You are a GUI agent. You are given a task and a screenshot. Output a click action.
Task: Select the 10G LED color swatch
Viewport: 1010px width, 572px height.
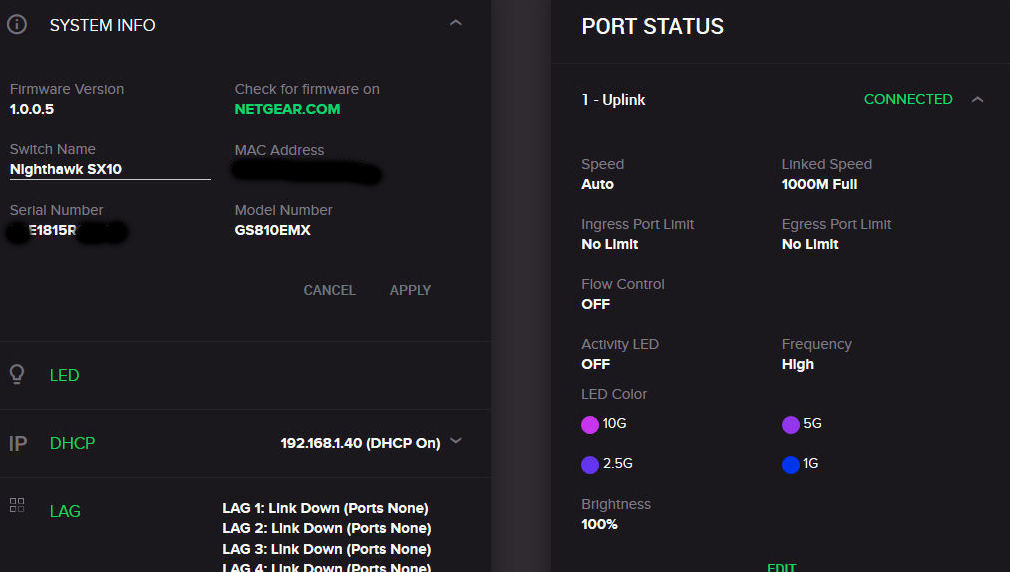coord(590,424)
